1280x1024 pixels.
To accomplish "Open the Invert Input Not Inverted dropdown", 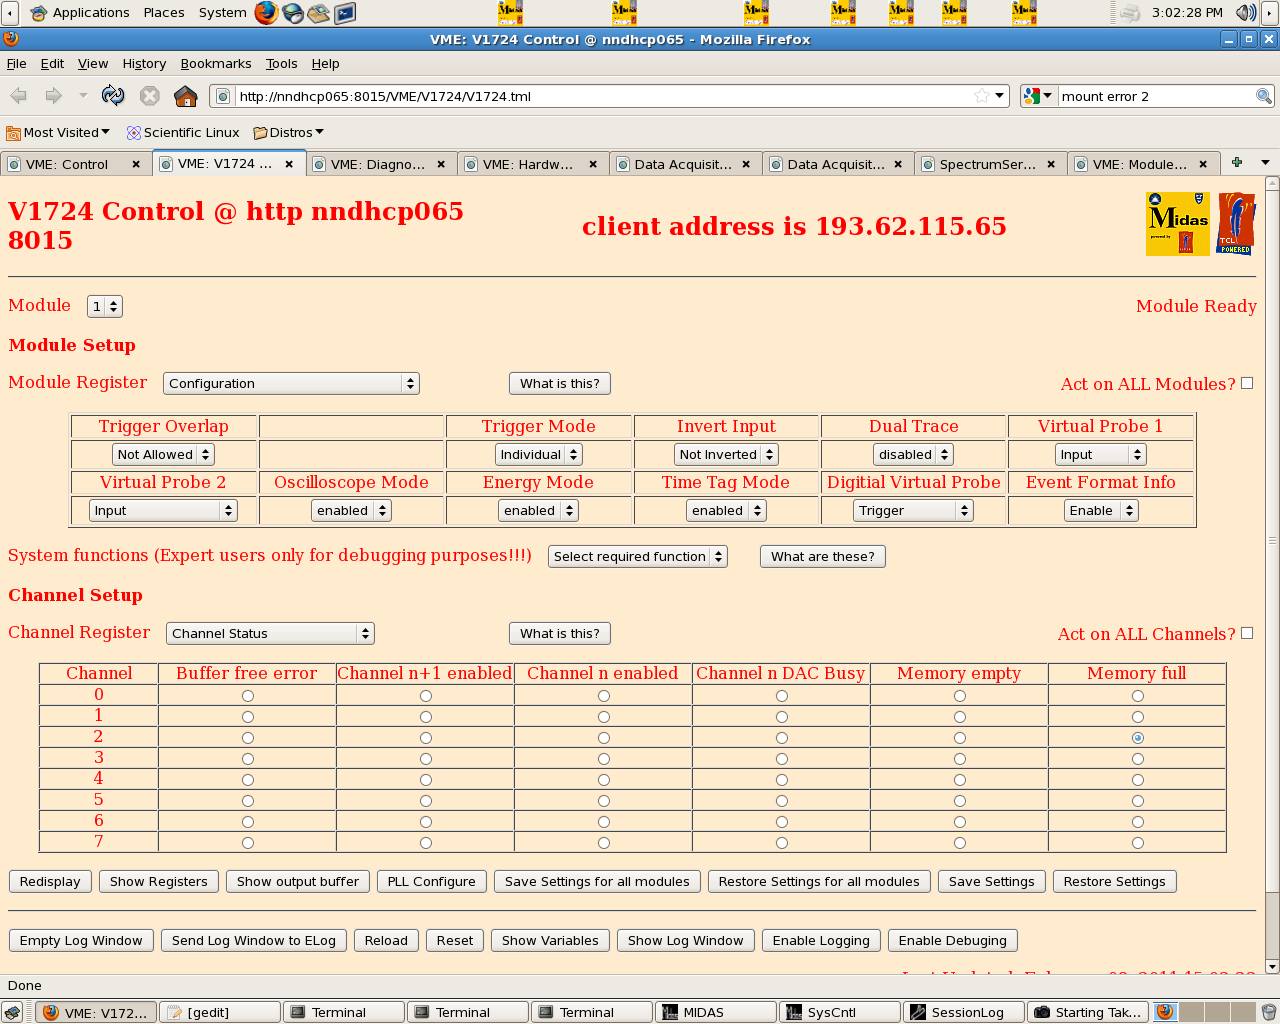I will click(x=726, y=454).
